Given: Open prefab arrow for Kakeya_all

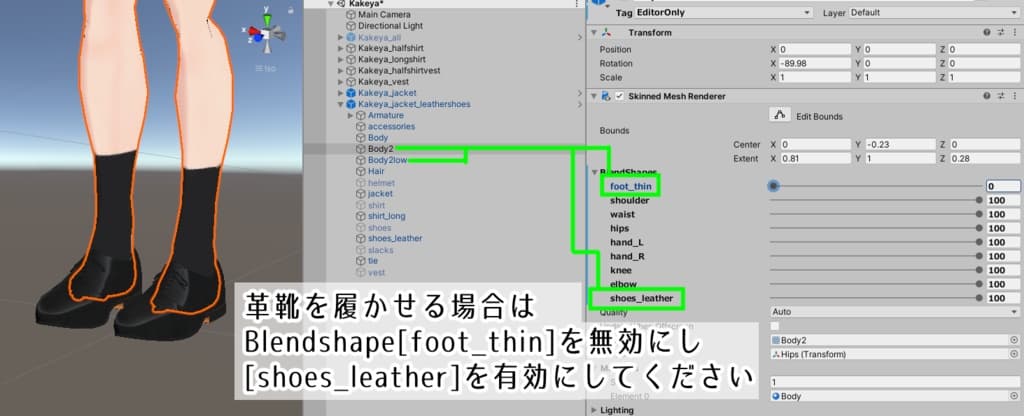Looking at the screenshot, I should (580, 37).
